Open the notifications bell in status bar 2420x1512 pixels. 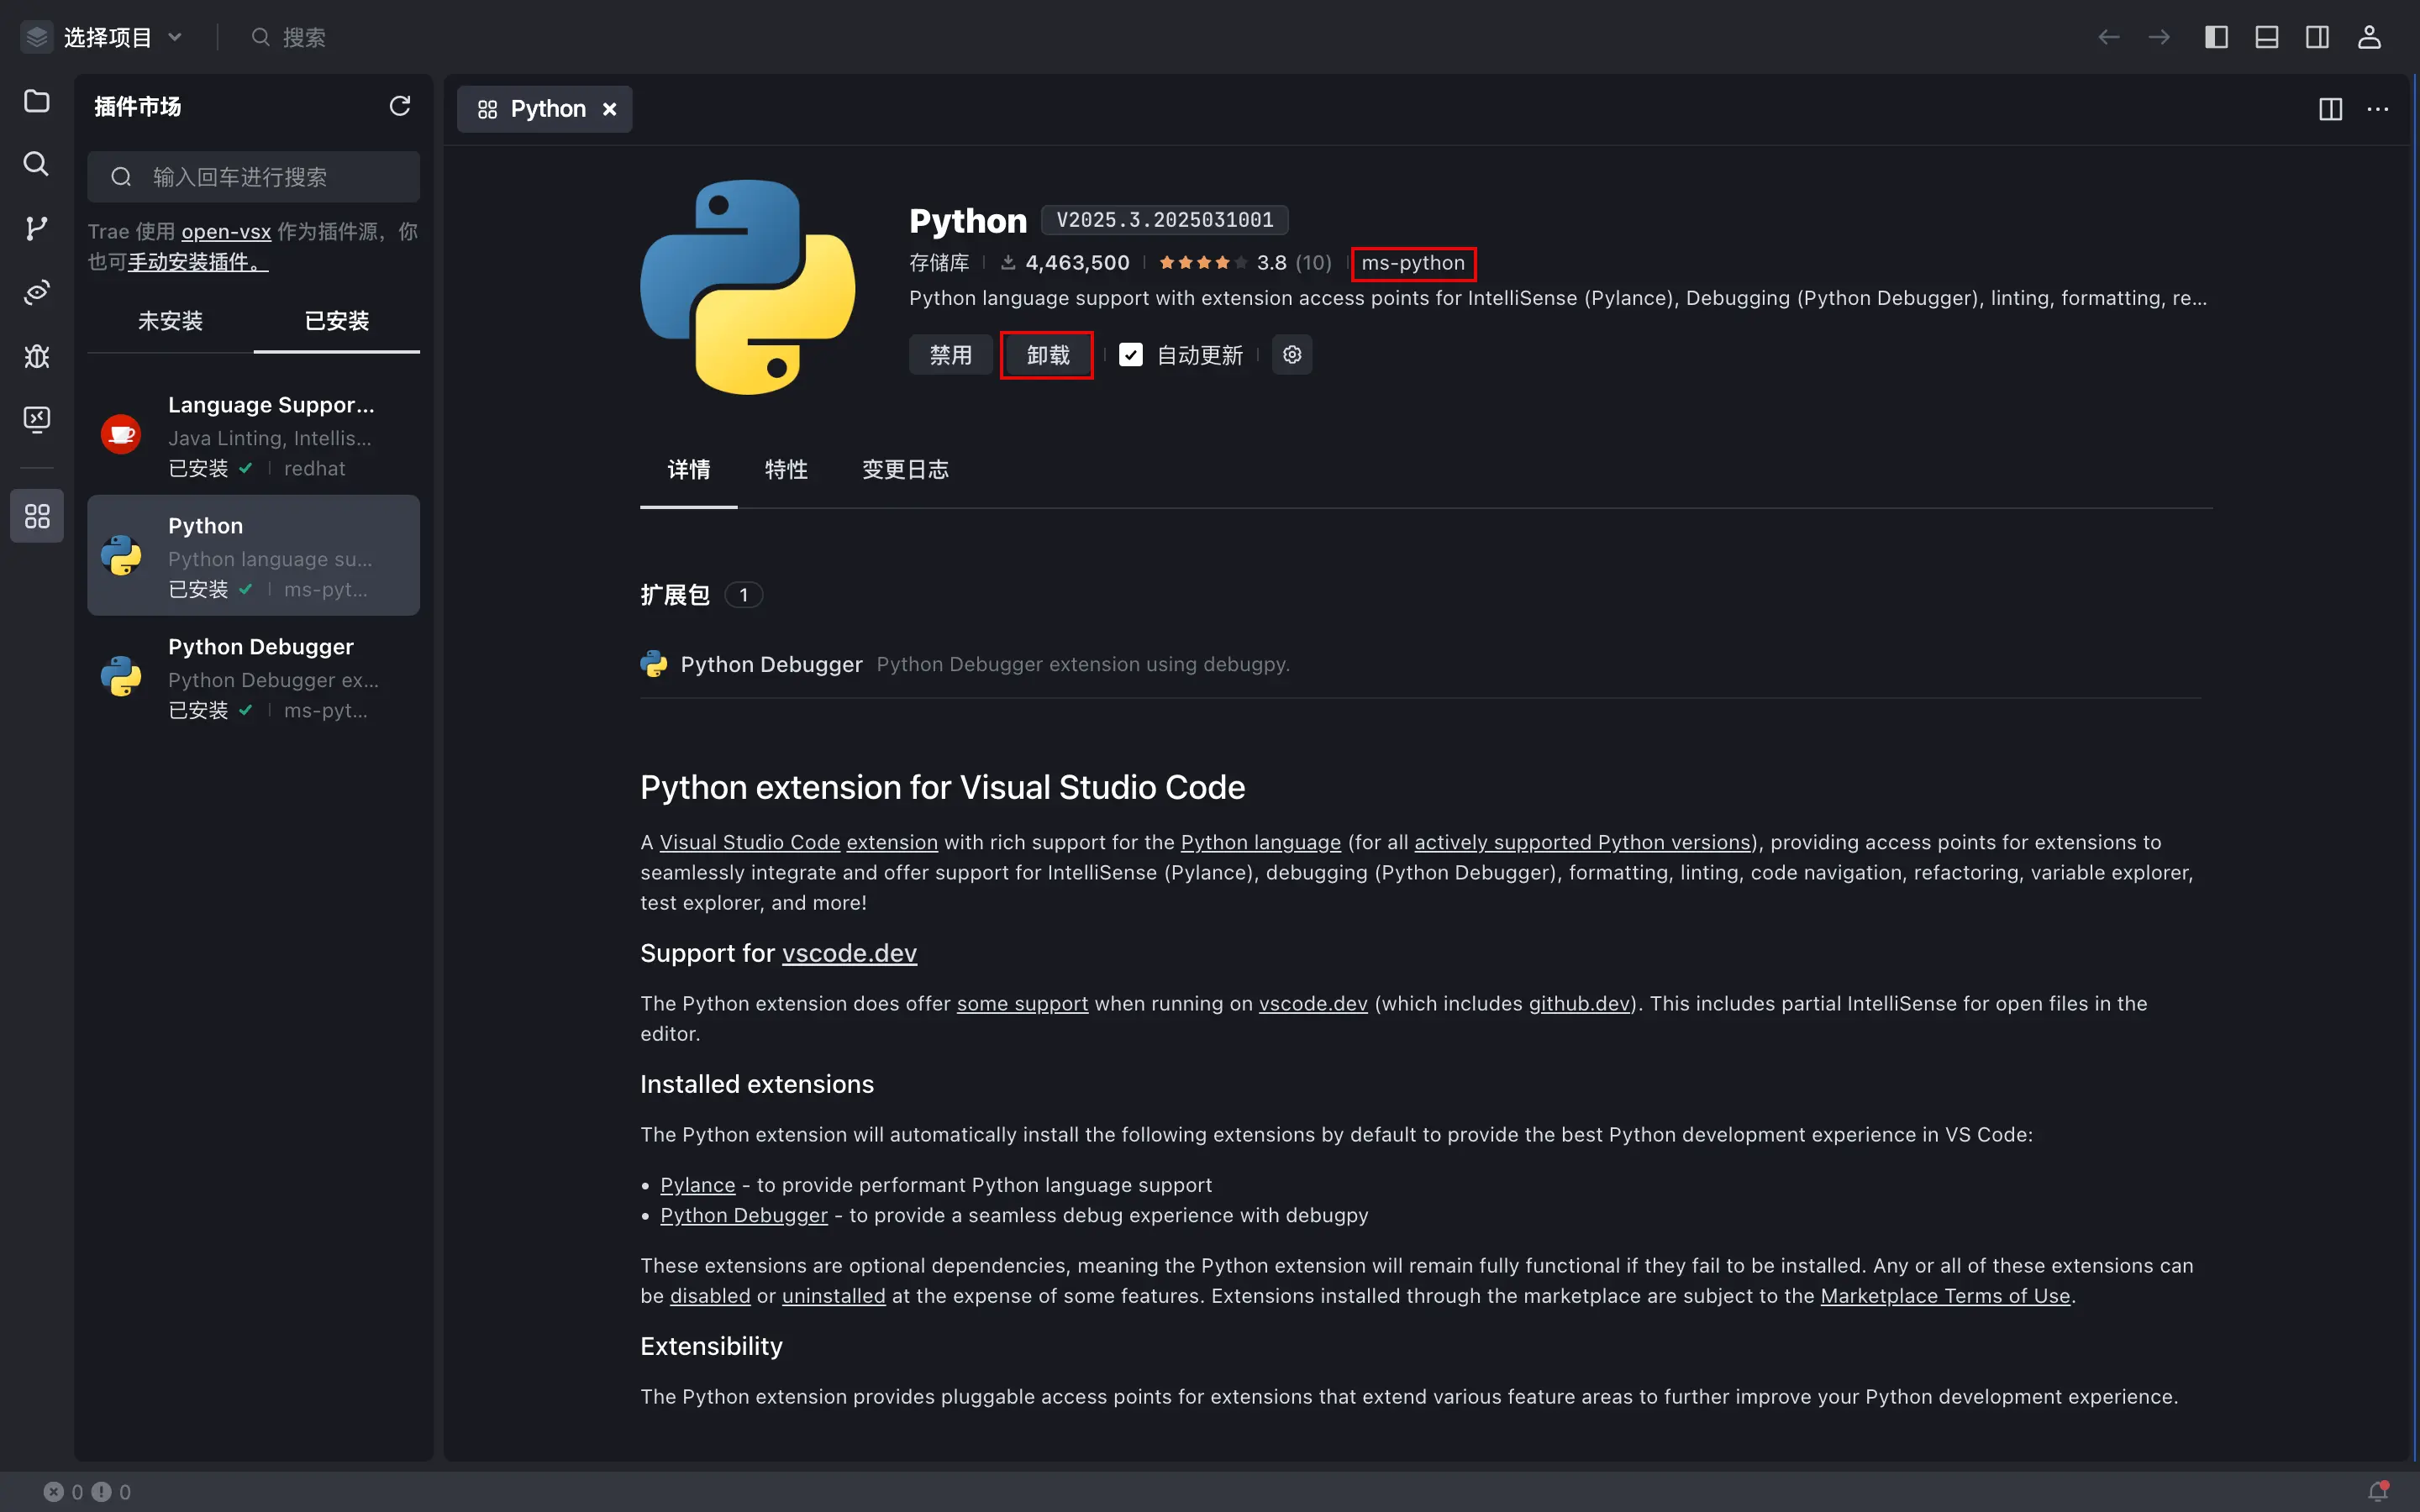[x=2379, y=1491]
